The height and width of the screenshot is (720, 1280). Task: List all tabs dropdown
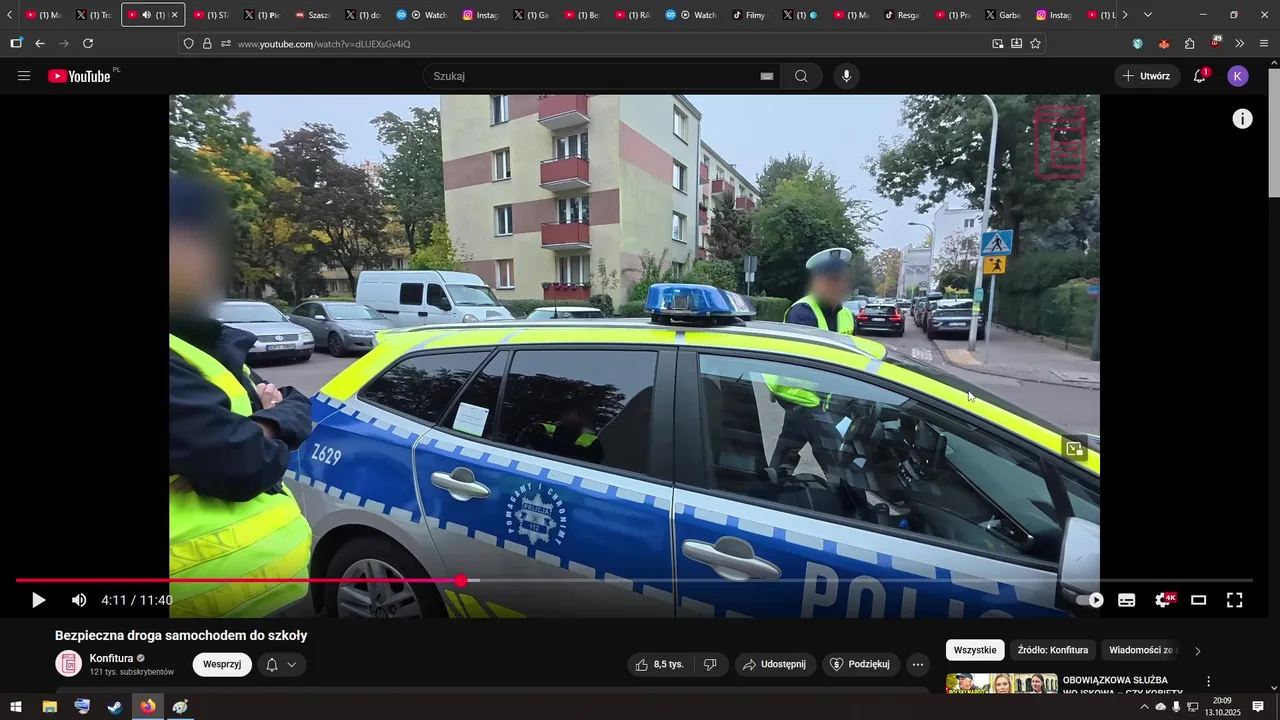click(x=1148, y=15)
